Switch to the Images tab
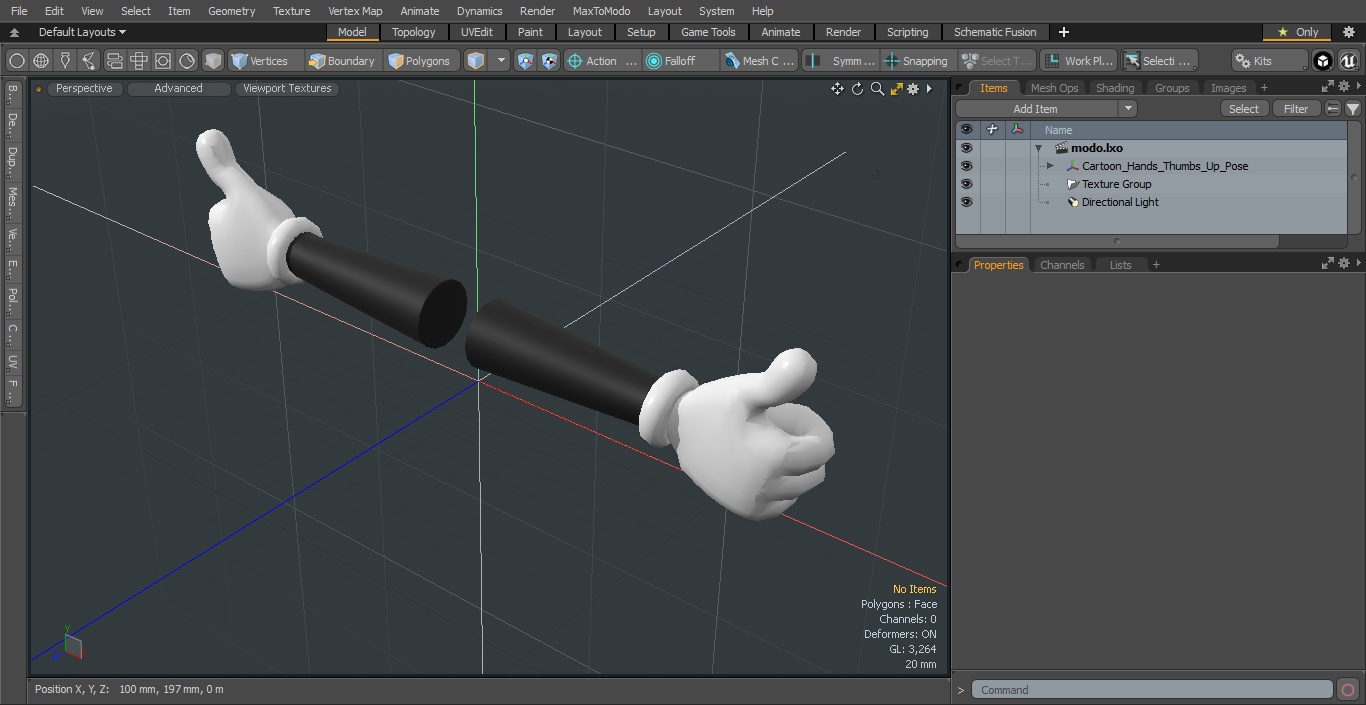 click(x=1228, y=88)
